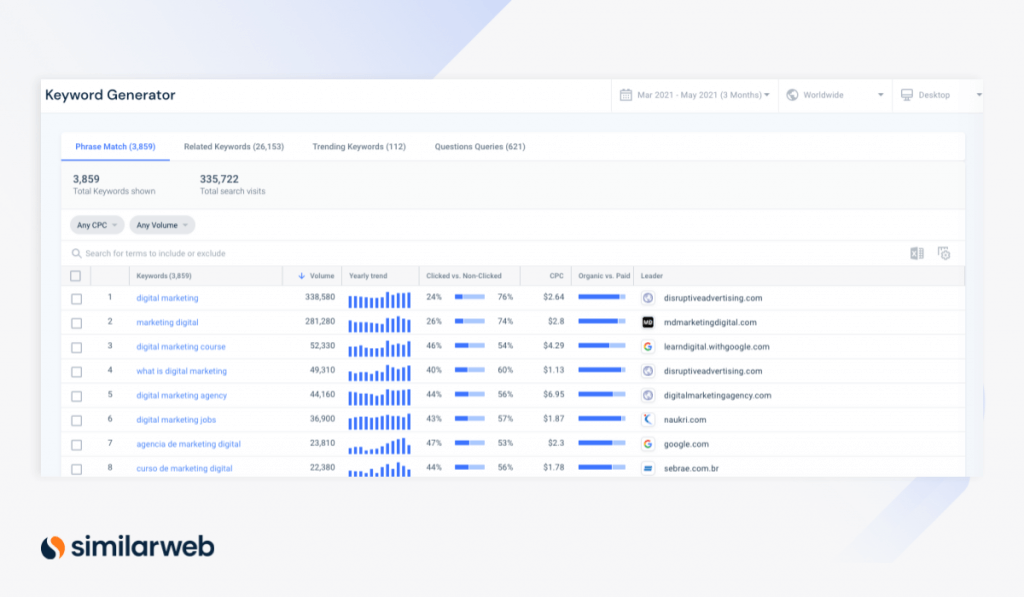1024x597 pixels.
Task: Open the marketing digital keyword link
Action: pos(167,322)
